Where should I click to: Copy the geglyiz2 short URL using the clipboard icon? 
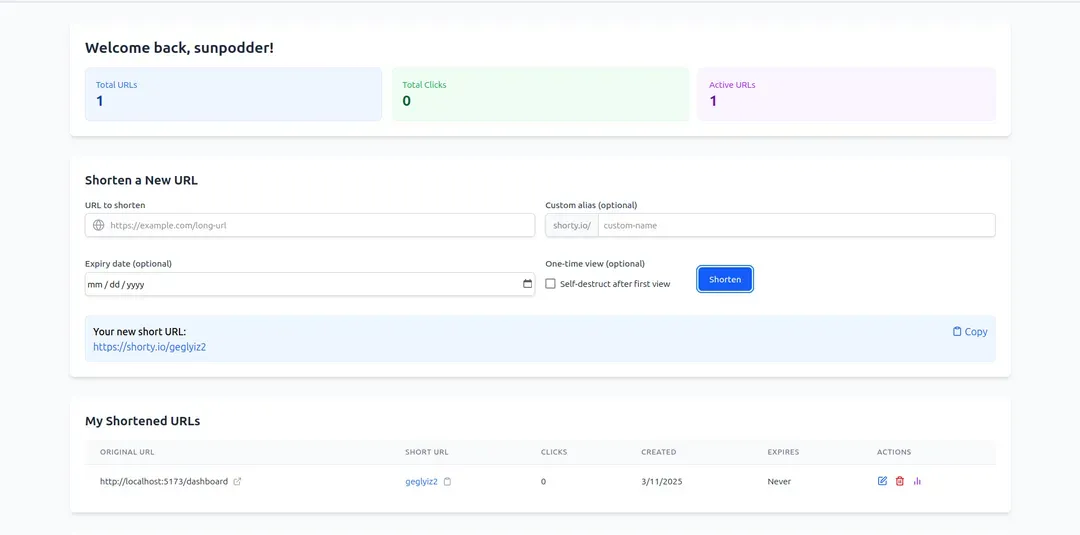tap(447, 482)
